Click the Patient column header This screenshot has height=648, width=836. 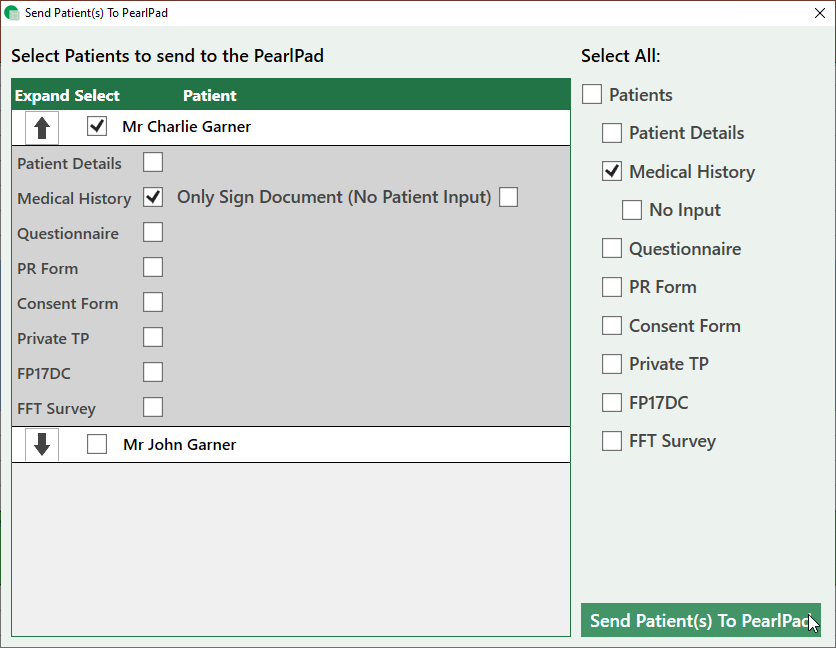tap(210, 96)
